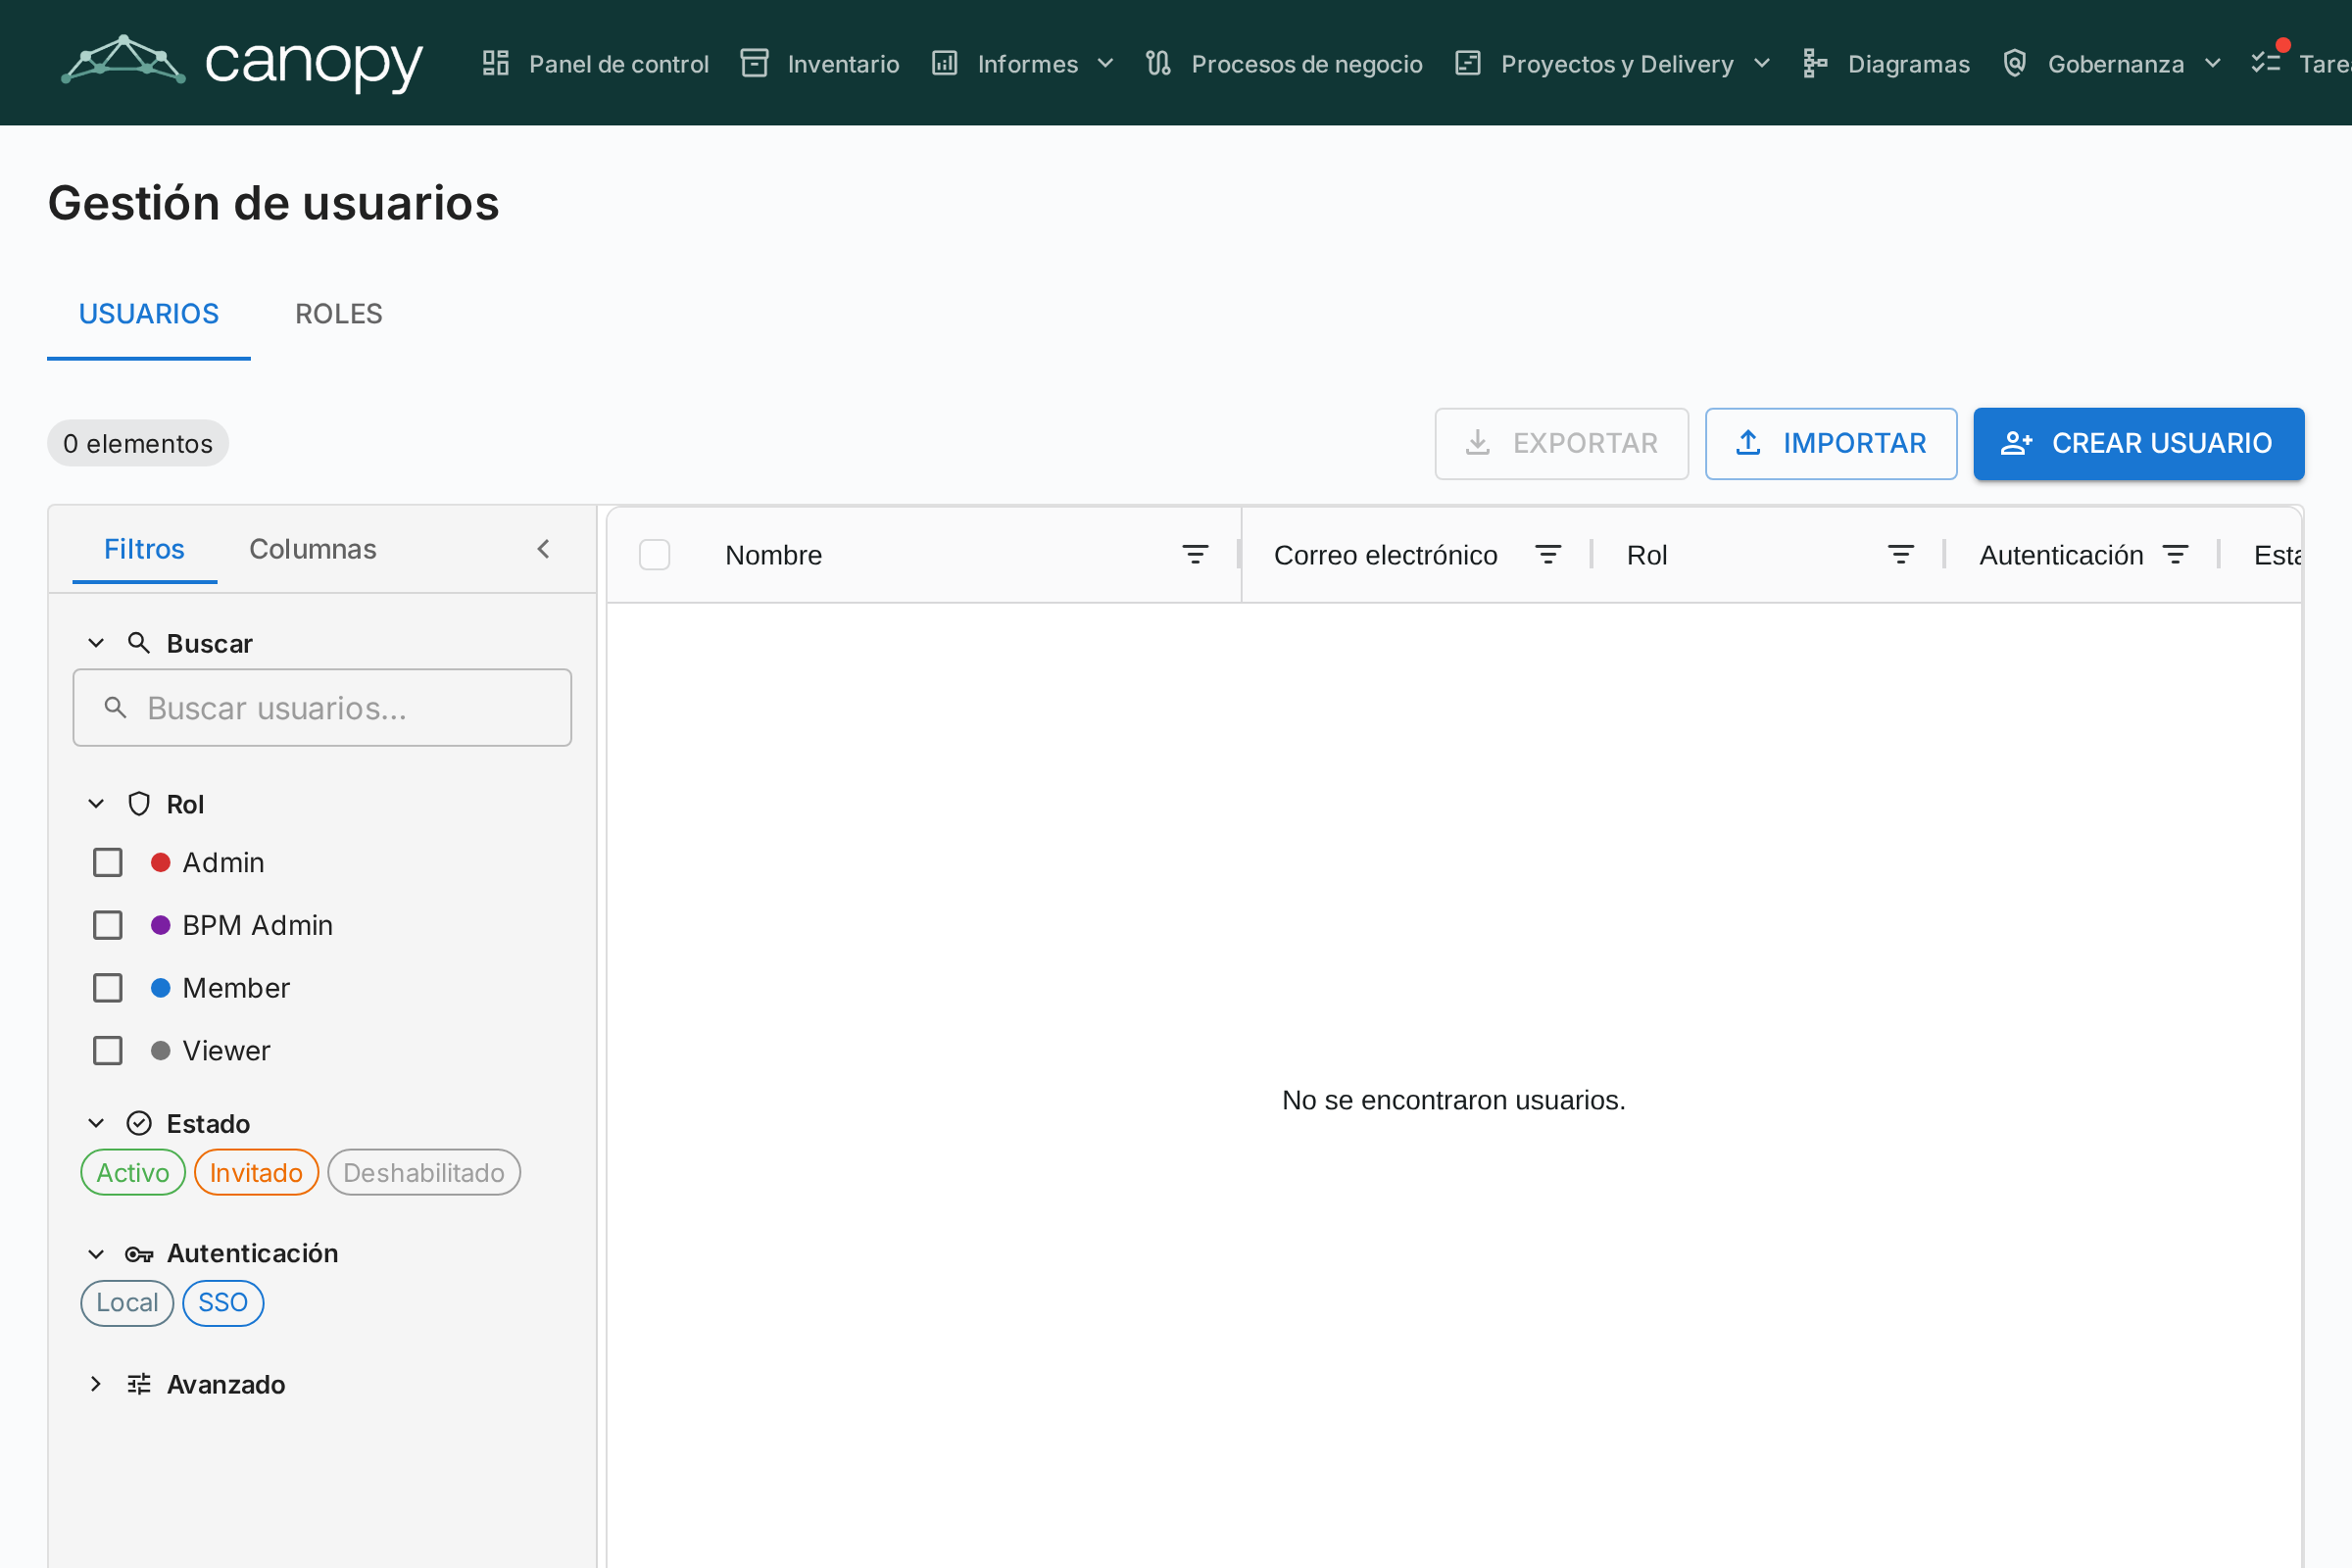Click the Autenticación column filter icon
The image size is (2352, 1568).
tap(2175, 555)
